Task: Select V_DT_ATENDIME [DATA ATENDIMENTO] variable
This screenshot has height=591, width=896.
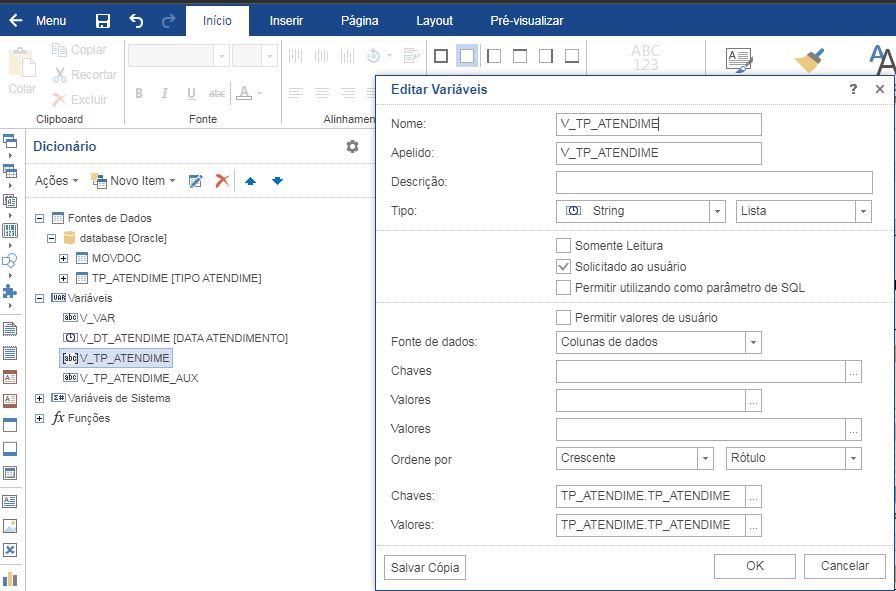Action: point(175,338)
